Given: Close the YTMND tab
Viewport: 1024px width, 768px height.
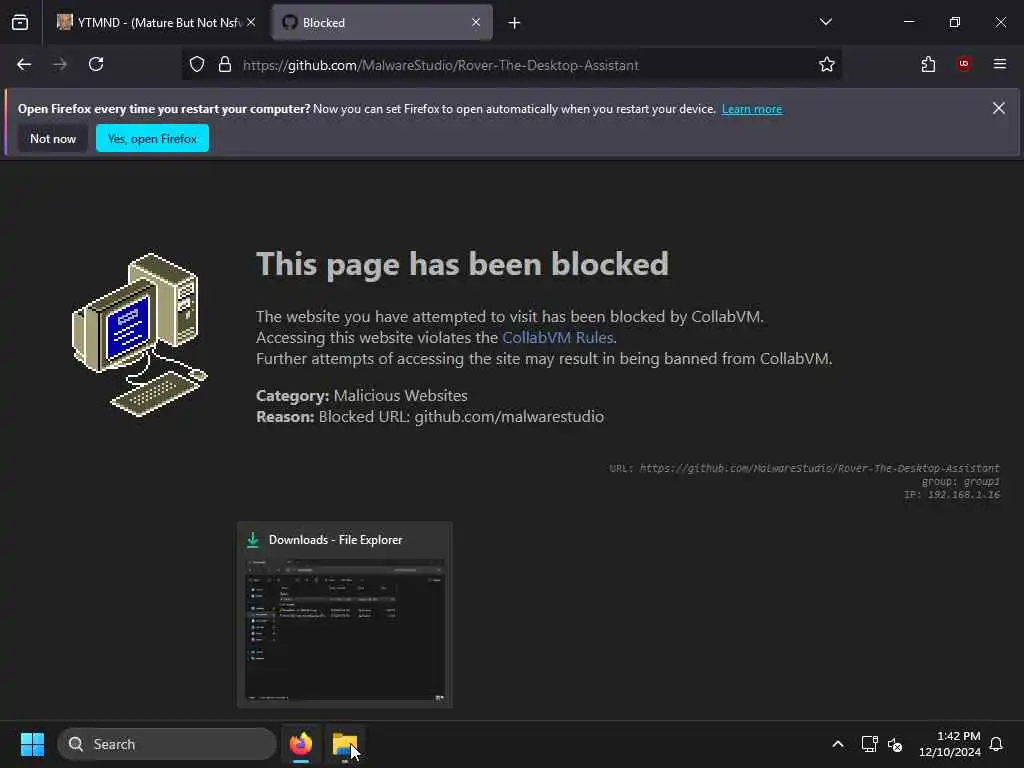Looking at the screenshot, I should click(x=251, y=22).
